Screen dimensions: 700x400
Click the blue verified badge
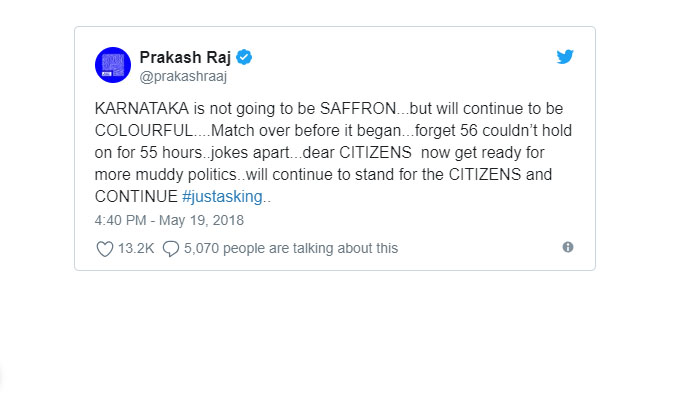point(244,57)
